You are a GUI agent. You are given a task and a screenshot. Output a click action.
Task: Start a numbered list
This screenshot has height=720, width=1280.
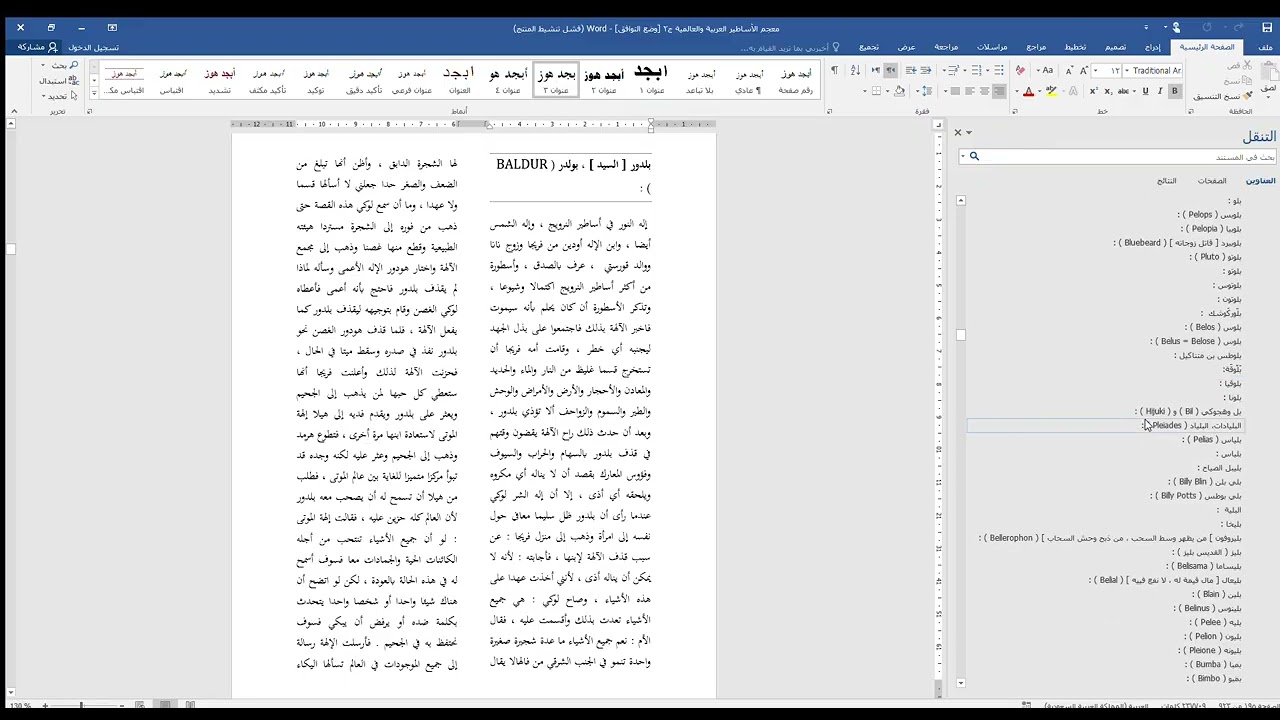(x=976, y=70)
